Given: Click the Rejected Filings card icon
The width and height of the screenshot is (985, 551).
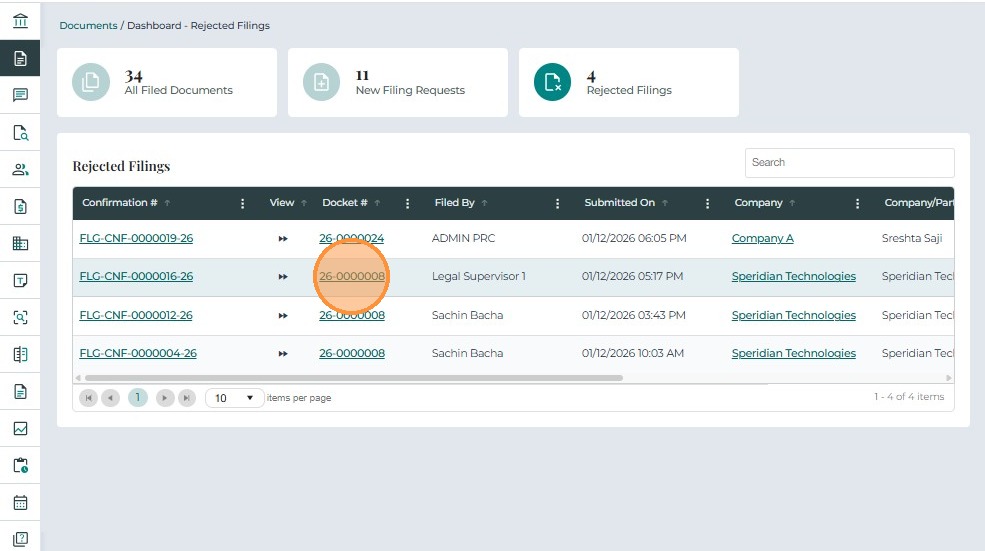Looking at the screenshot, I should [x=552, y=82].
